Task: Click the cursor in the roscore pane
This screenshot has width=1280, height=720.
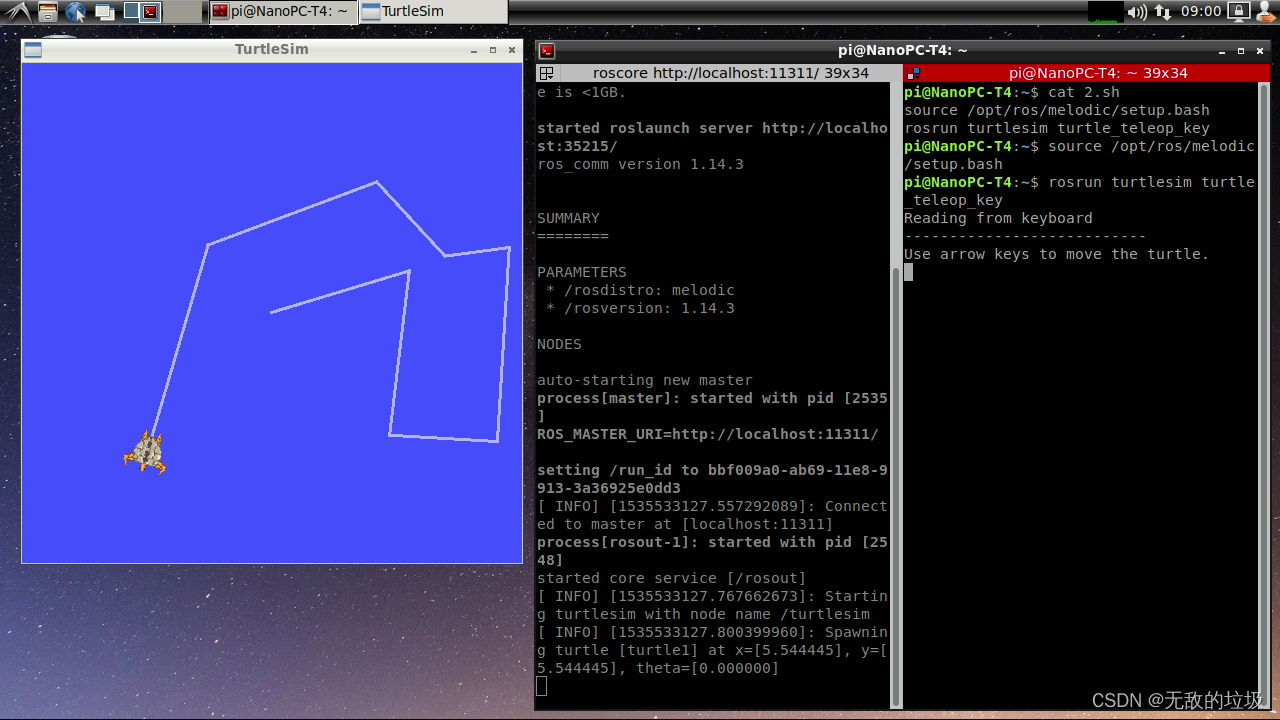Action: click(x=542, y=686)
